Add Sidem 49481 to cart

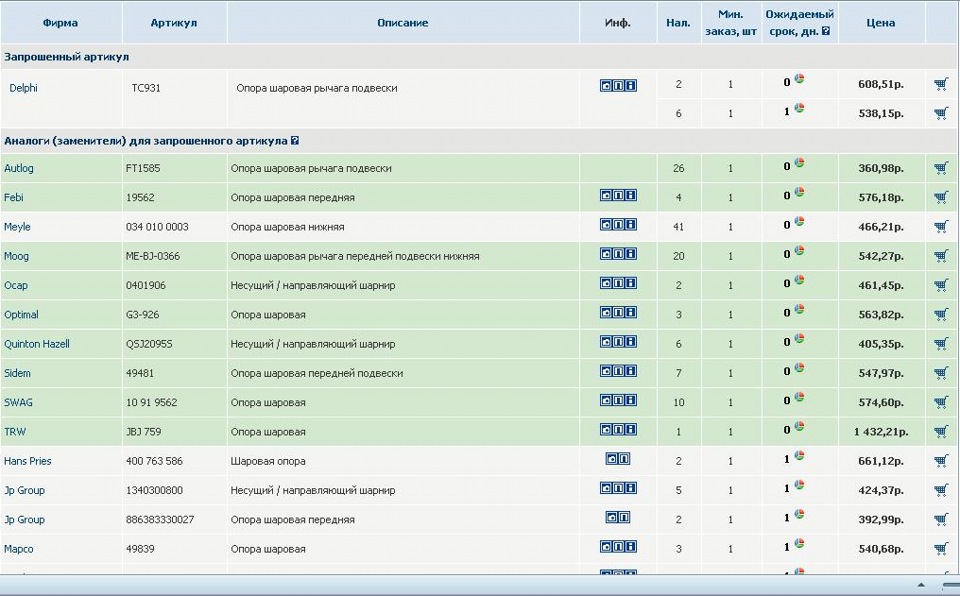(941, 373)
